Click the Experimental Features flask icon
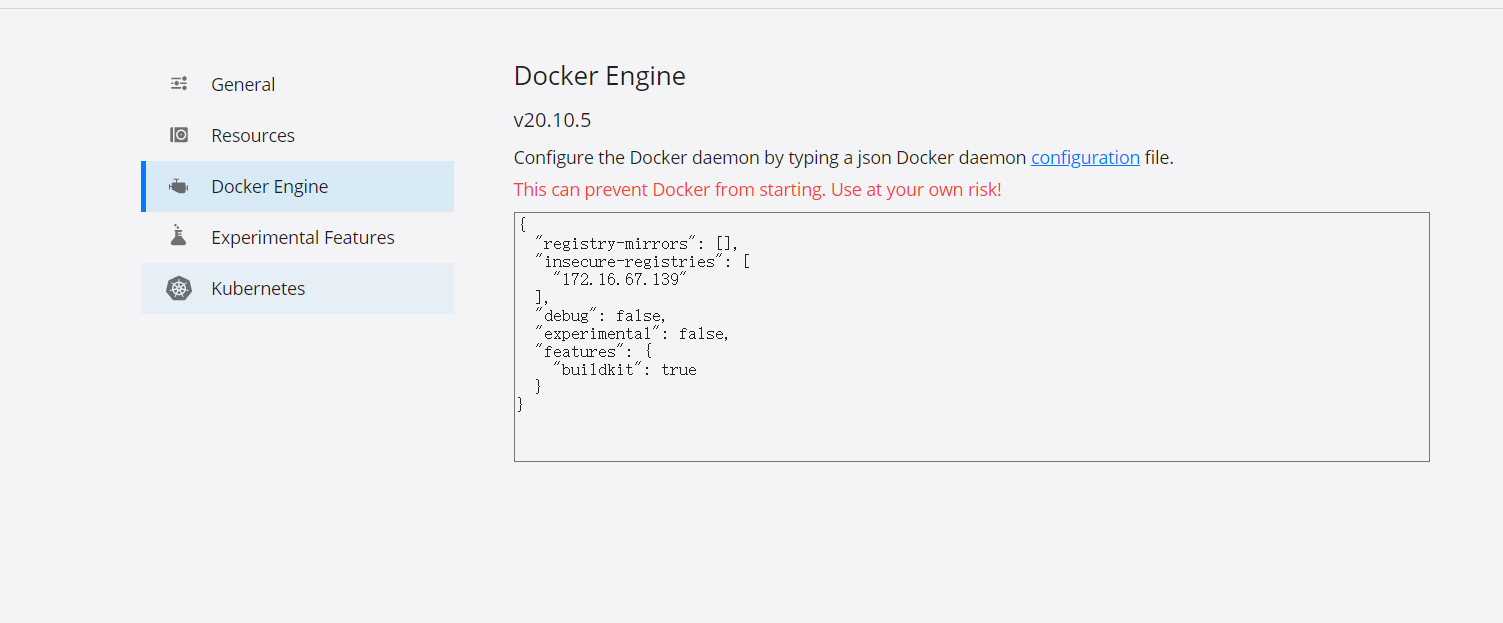The image size is (1503, 623). 179,236
